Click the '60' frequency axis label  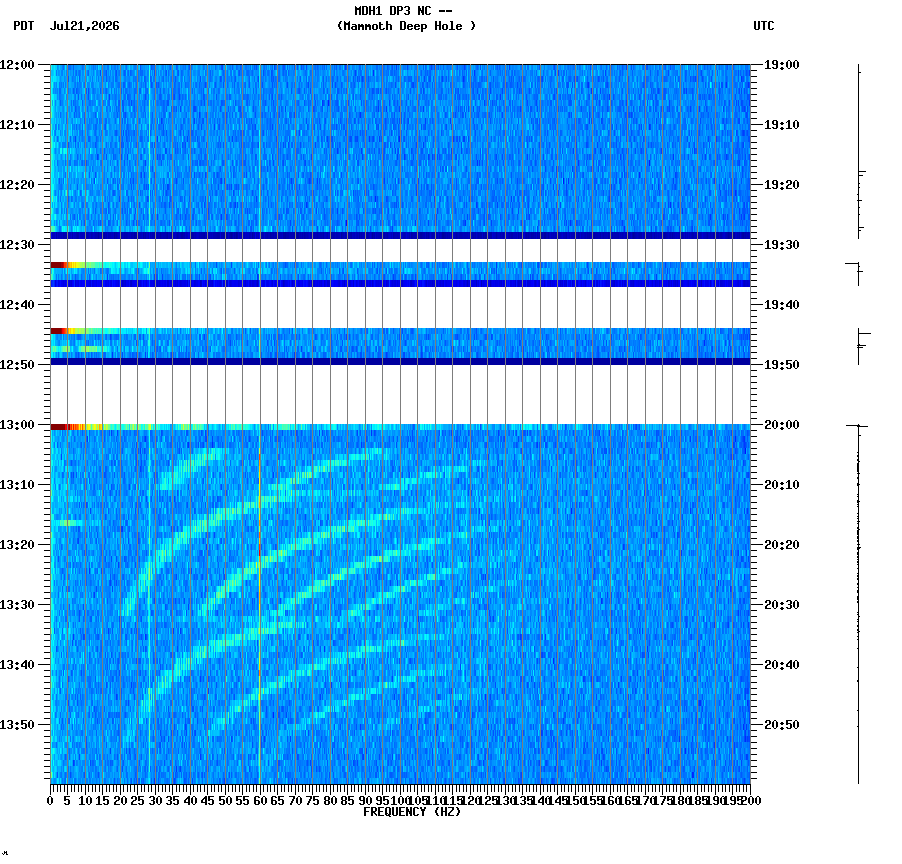pos(260,801)
